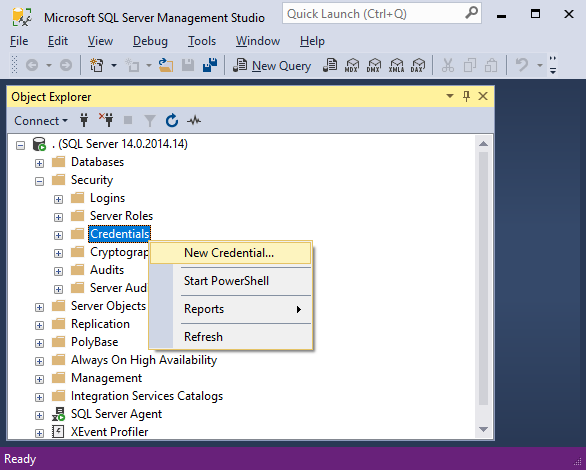Click the New Project icon
This screenshot has width=586, height=470.
97,65
